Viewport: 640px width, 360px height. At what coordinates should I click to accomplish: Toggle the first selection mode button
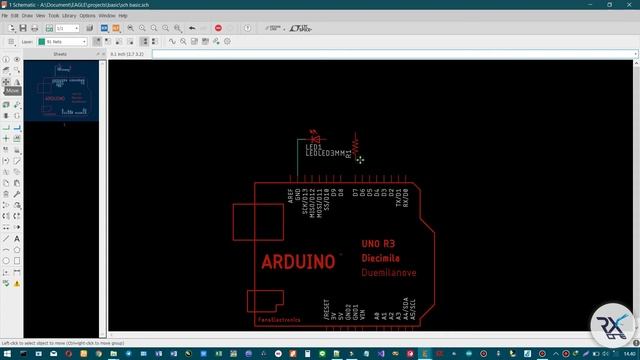click(x=97, y=42)
